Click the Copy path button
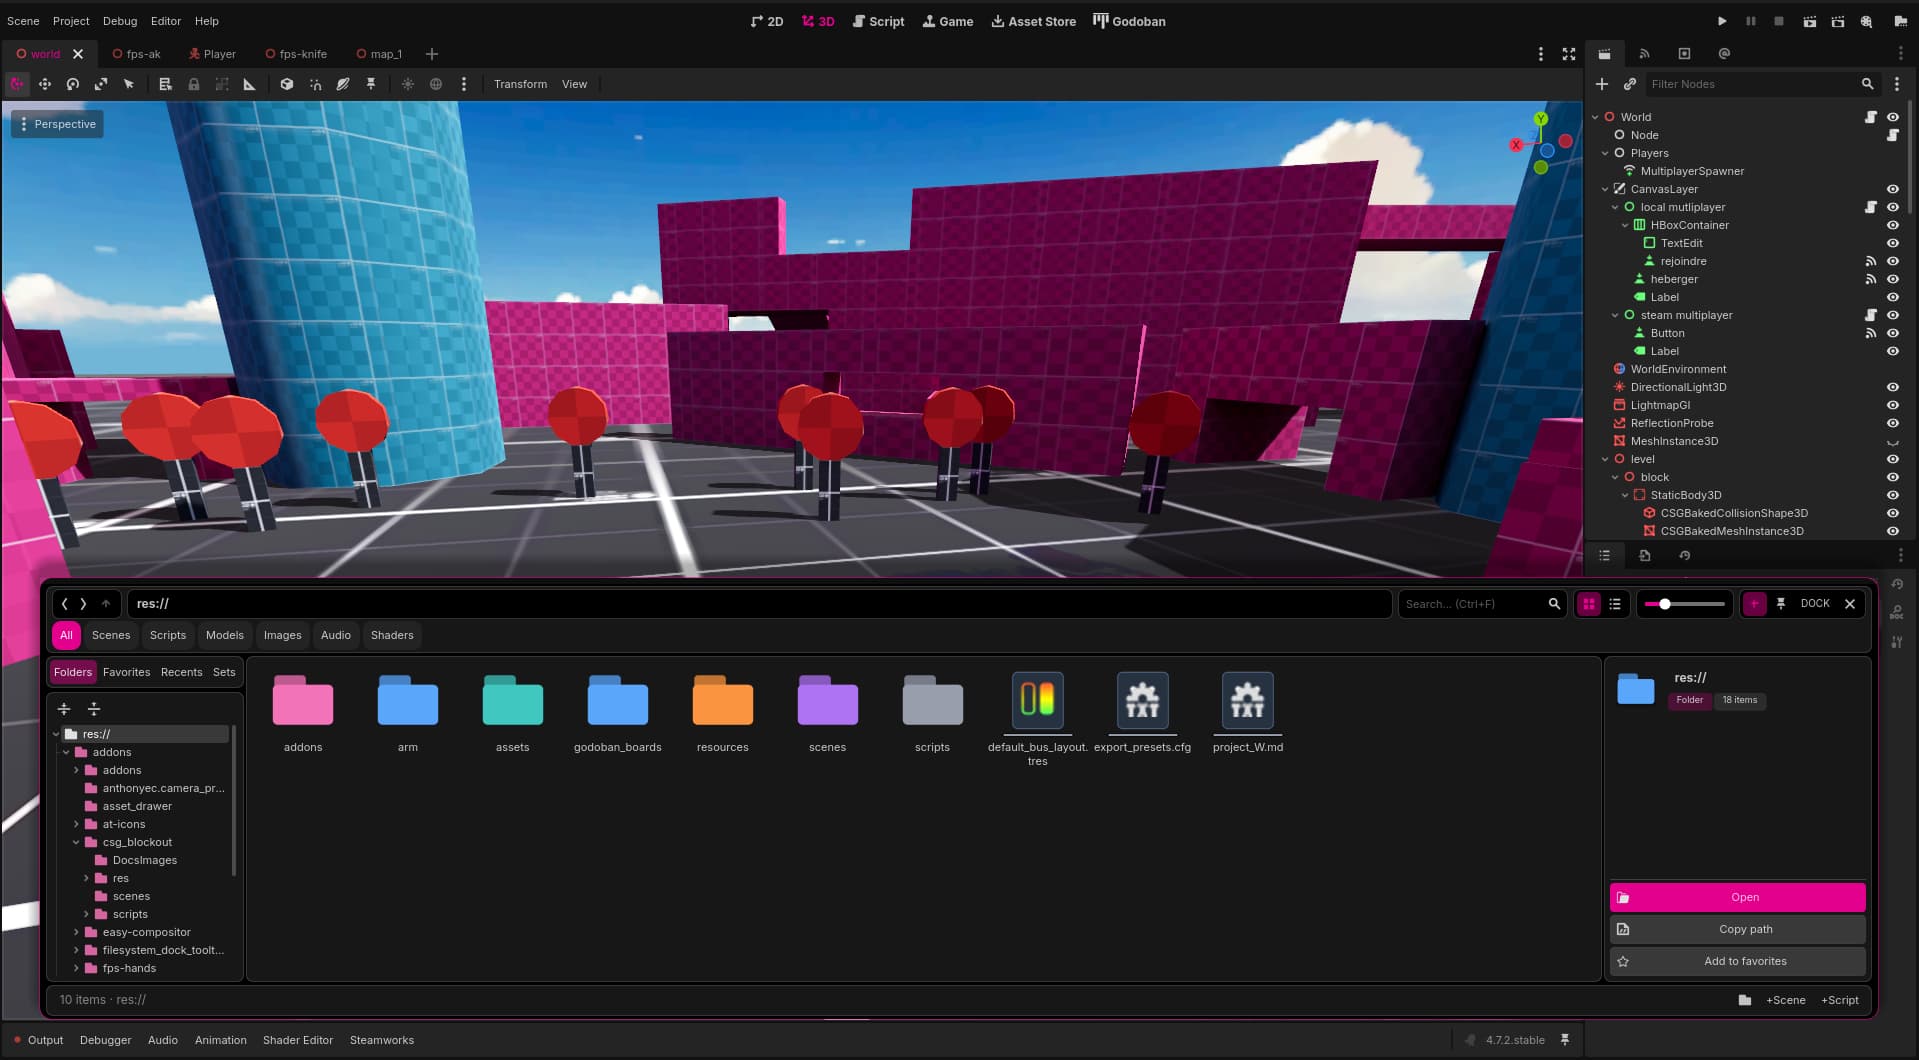 coord(1737,929)
